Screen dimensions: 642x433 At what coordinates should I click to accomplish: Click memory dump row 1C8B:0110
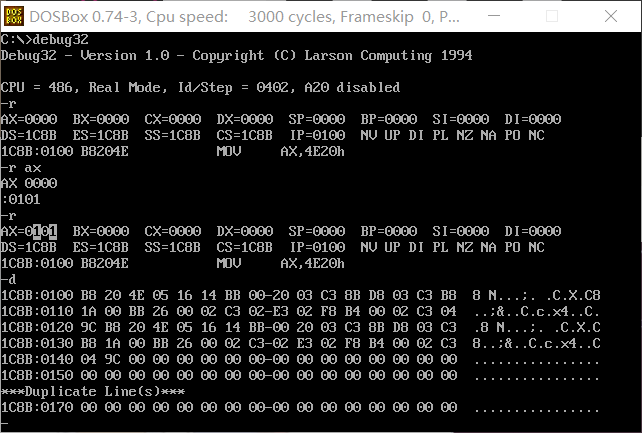click(301, 311)
